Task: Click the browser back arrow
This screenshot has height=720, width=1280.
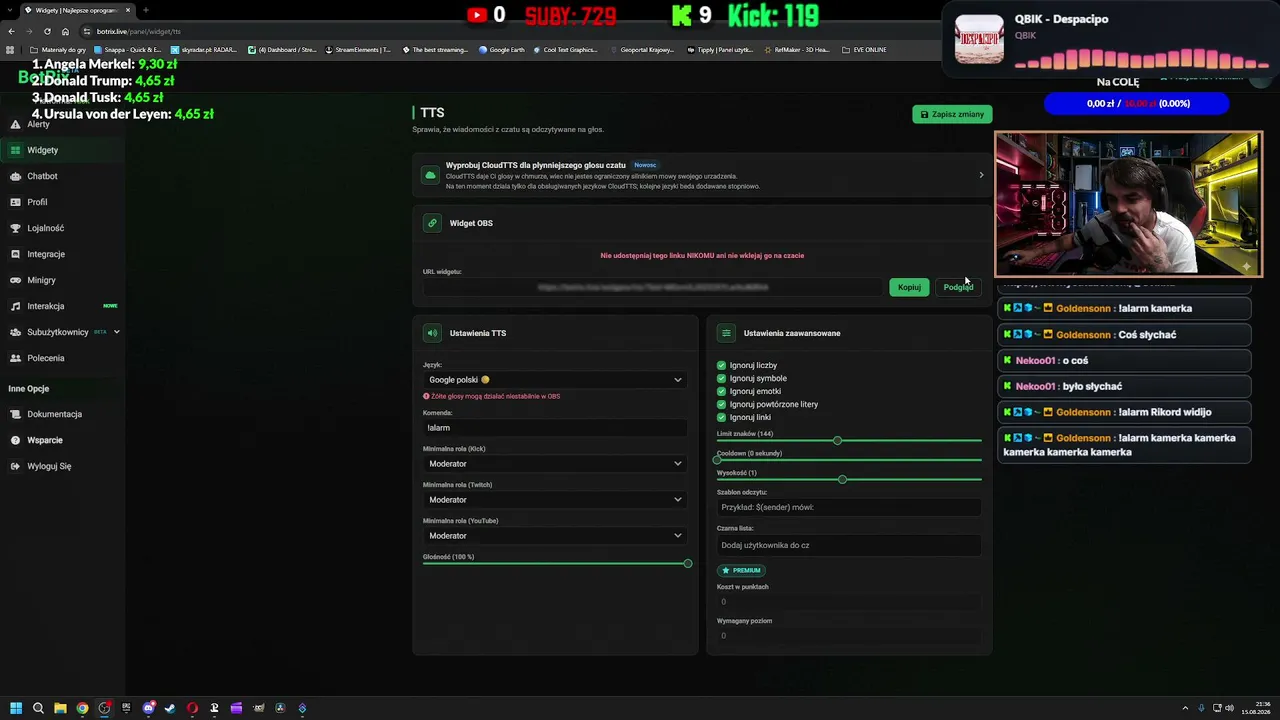Action: pyautogui.click(x=11, y=31)
